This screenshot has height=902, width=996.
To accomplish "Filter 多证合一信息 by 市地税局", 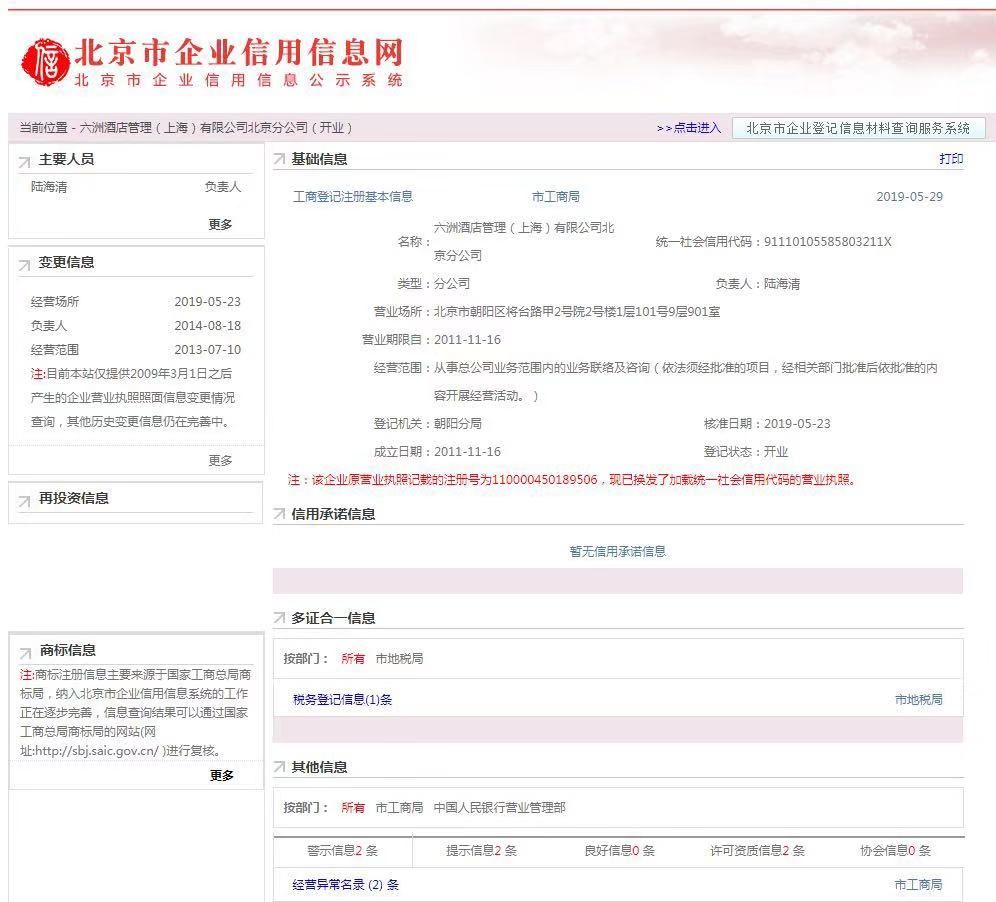I will (400, 659).
